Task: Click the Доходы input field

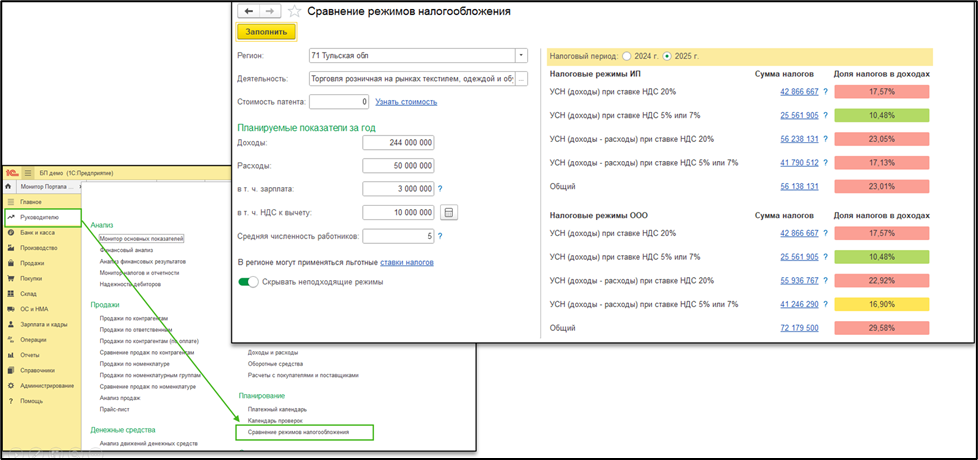Action: pyautogui.click(x=397, y=143)
